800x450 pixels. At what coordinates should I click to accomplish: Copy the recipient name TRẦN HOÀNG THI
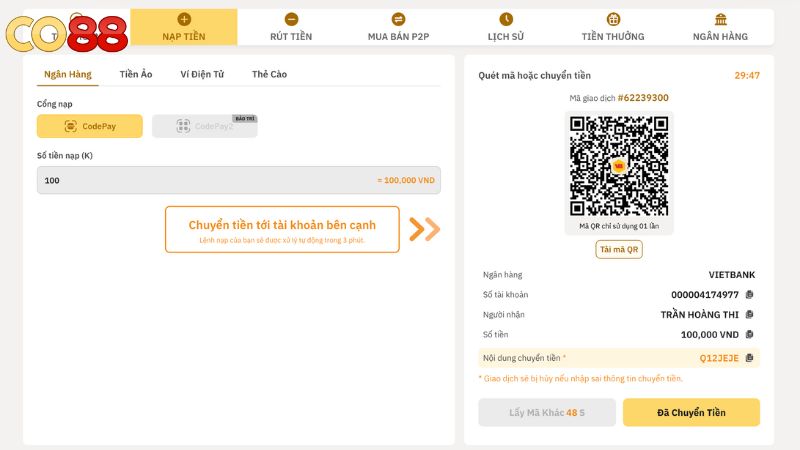tap(749, 314)
